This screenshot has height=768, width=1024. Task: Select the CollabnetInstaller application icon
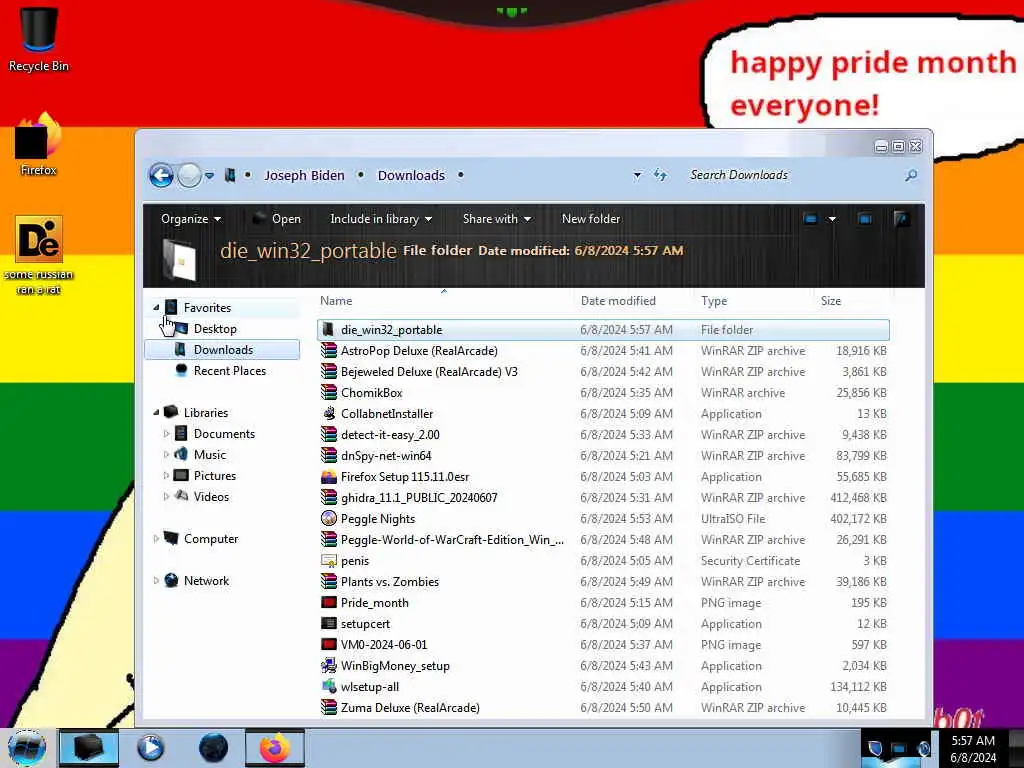329,413
